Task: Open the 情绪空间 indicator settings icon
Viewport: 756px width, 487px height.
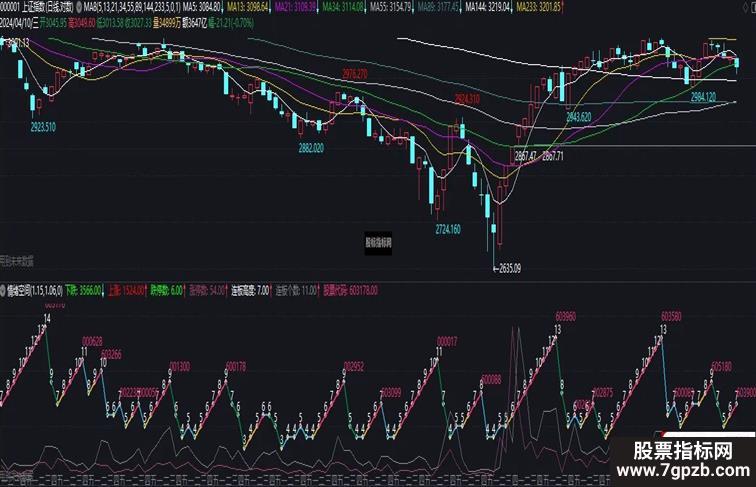Action: point(2,291)
